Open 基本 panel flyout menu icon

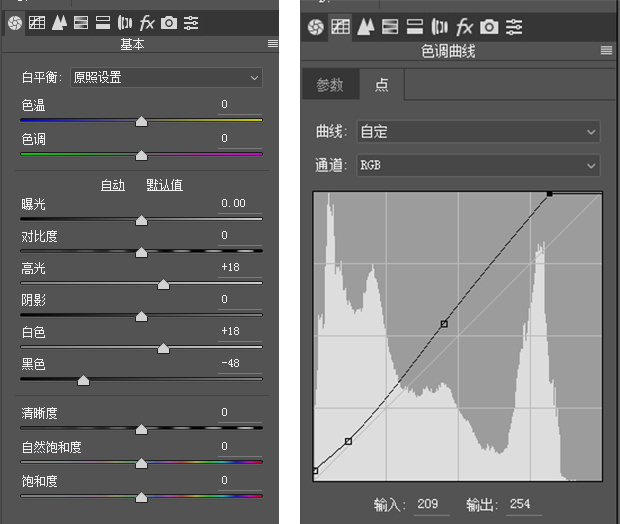(x=273, y=44)
